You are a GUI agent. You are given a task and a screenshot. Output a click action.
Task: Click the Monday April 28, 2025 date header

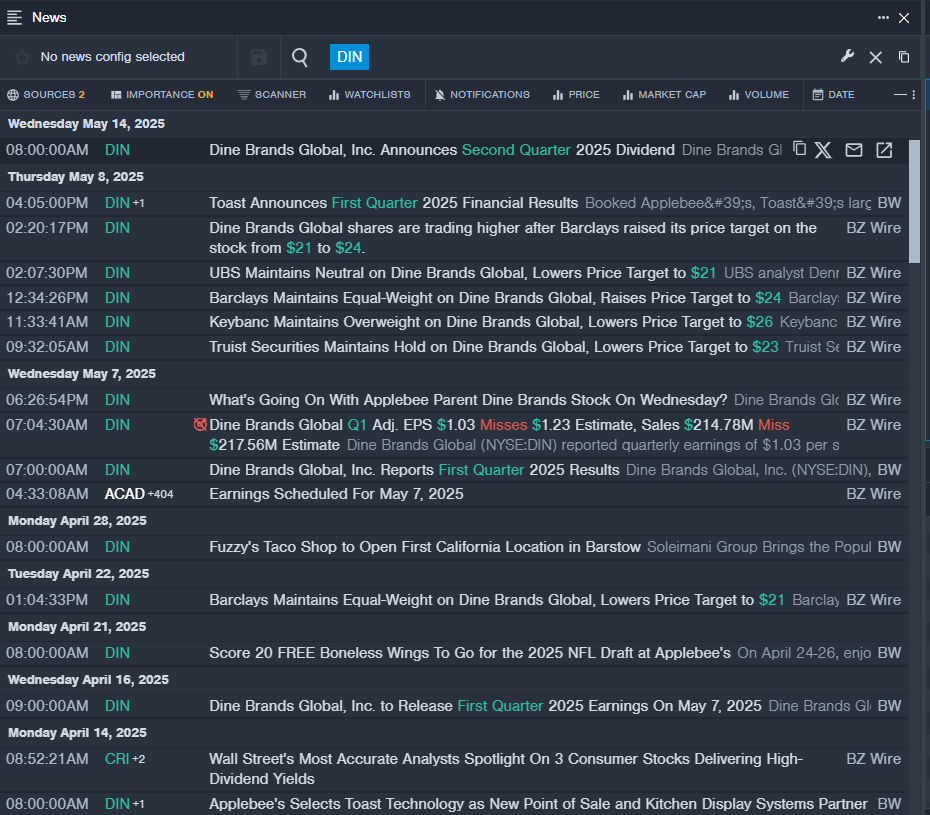pyautogui.click(x=77, y=521)
